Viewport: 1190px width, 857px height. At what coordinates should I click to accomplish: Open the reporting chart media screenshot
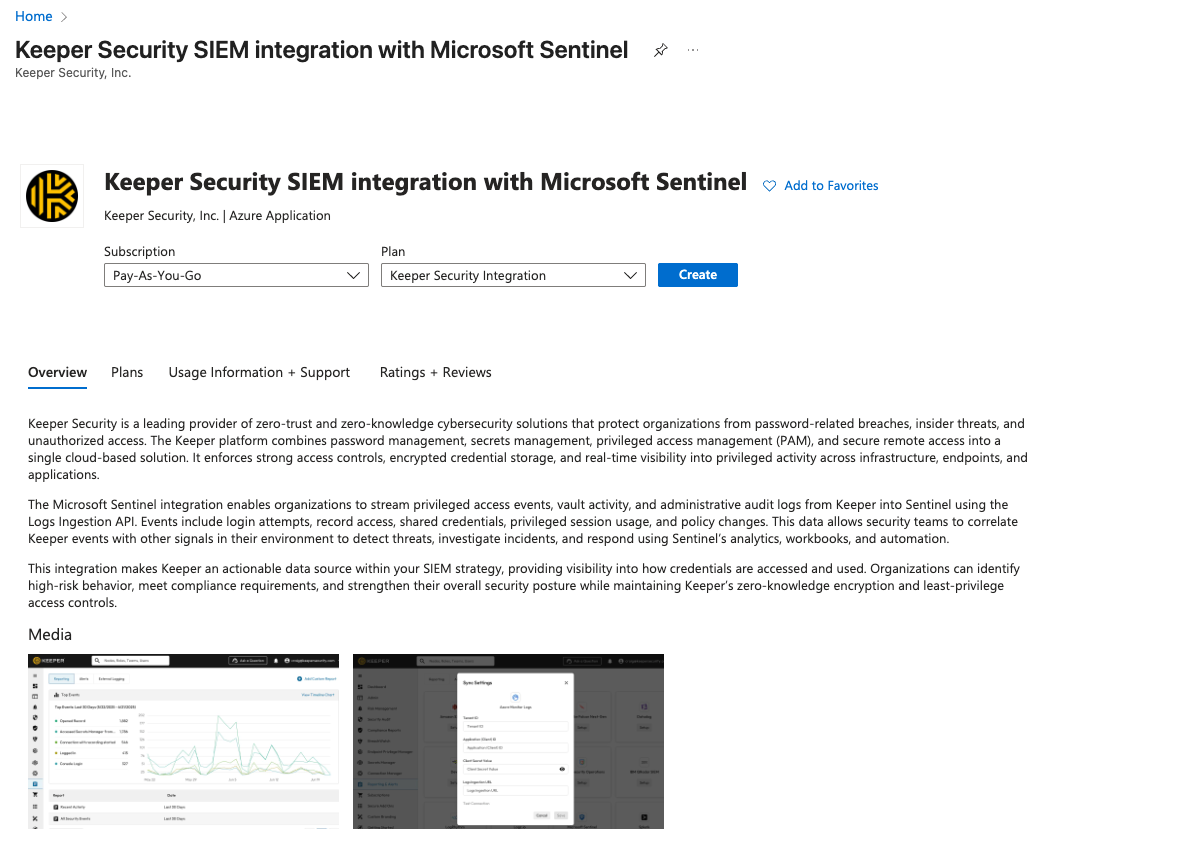tap(183, 741)
